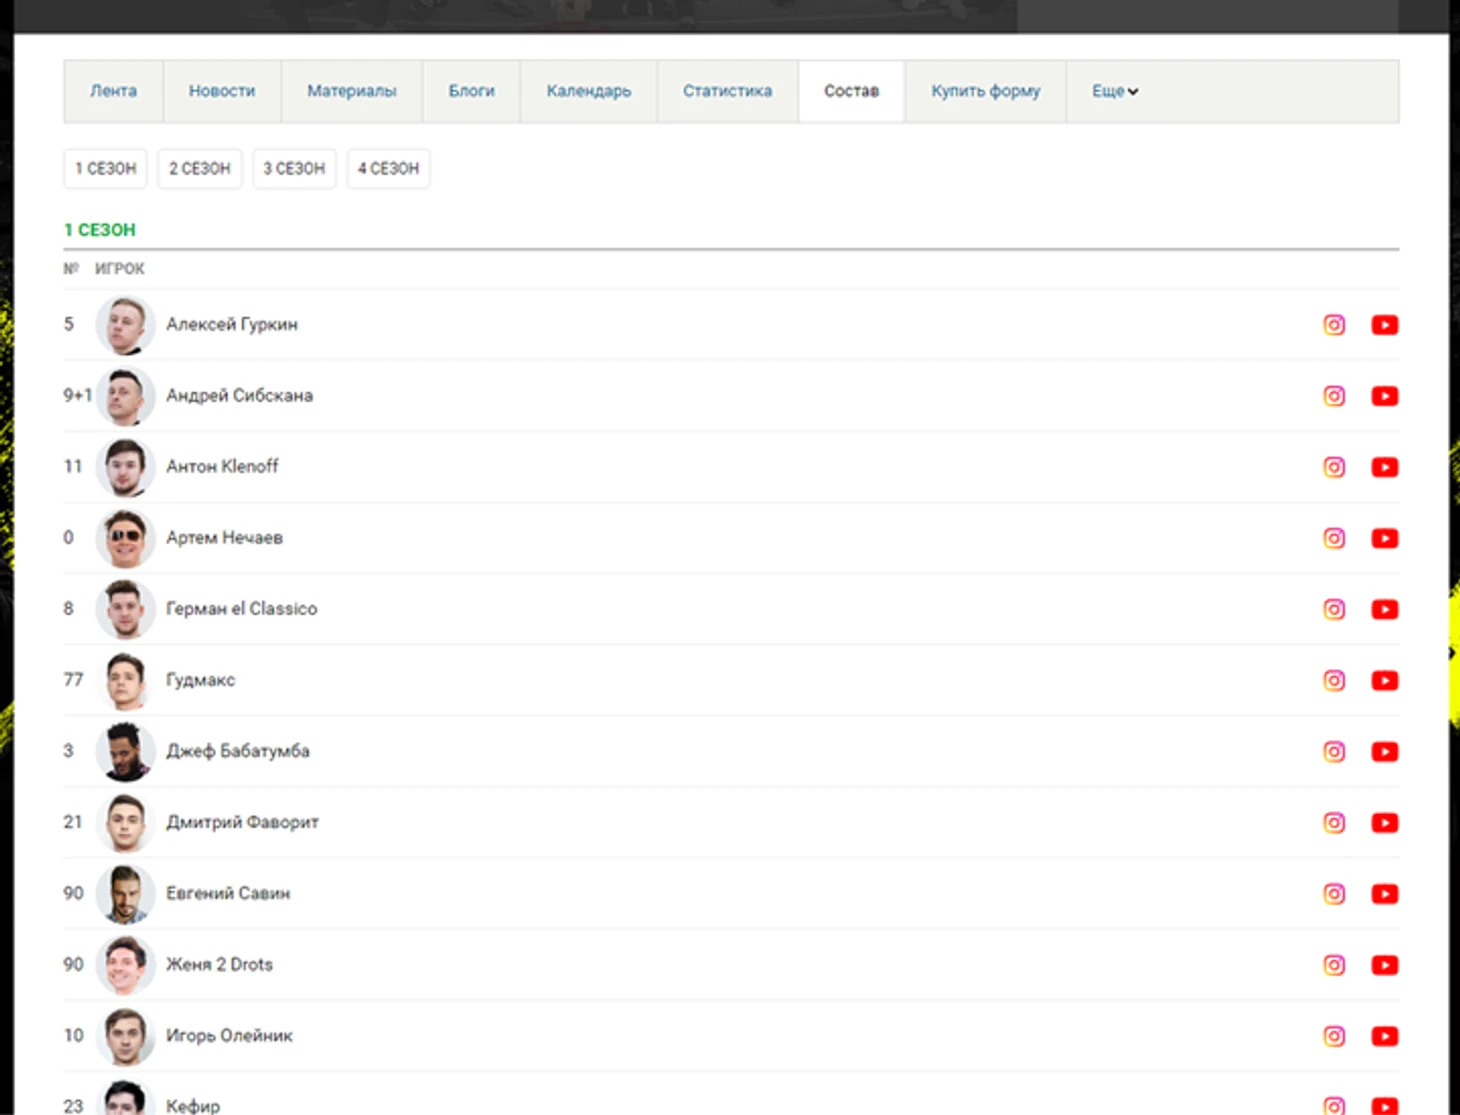Click the Купить форму tab
1460x1115 pixels.
(x=985, y=91)
